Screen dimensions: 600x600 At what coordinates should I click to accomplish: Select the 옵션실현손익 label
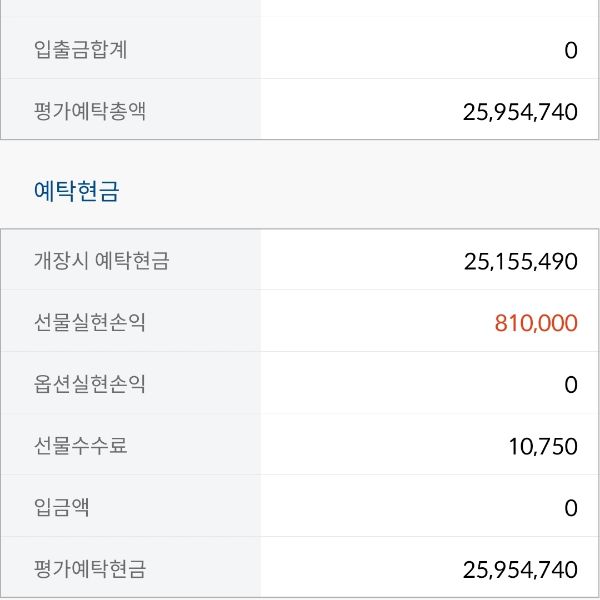click(x=90, y=384)
